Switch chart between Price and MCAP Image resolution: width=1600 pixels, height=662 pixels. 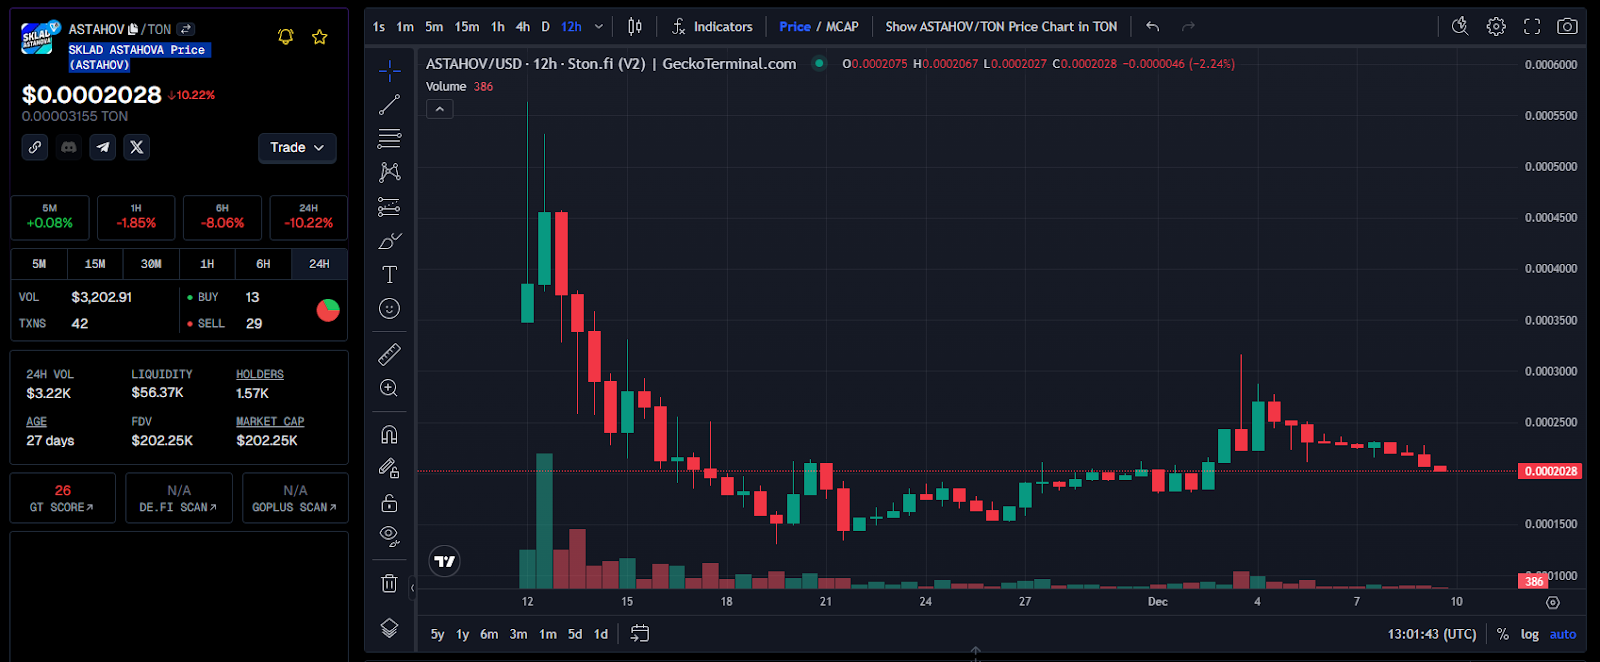(819, 27)
